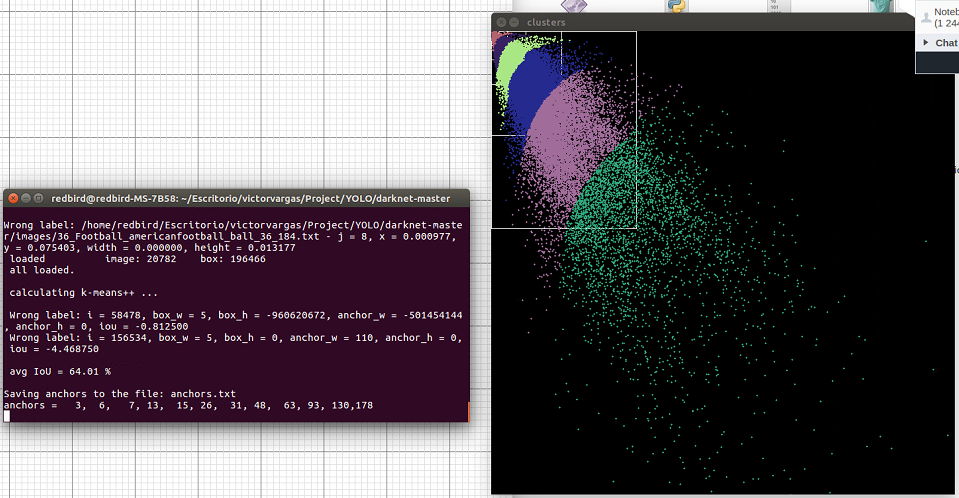Click 'Wrong label: i = 156534' line
This screenshot has width=959, height=498.
pyautogui.click(x=235, y=338)
